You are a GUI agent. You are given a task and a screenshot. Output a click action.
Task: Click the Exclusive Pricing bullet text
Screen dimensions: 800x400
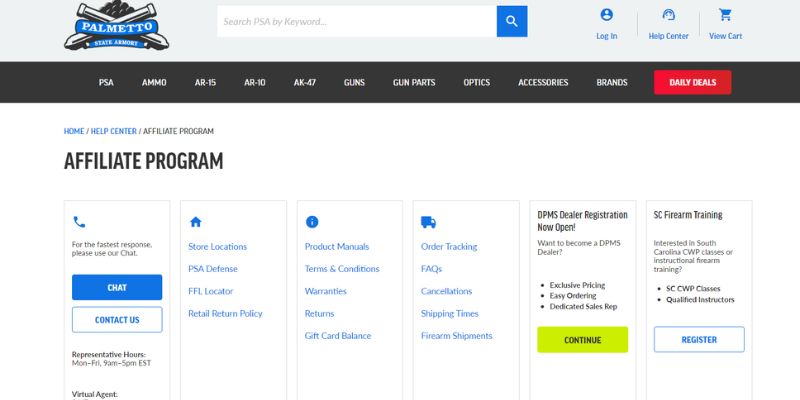point(577,285)
